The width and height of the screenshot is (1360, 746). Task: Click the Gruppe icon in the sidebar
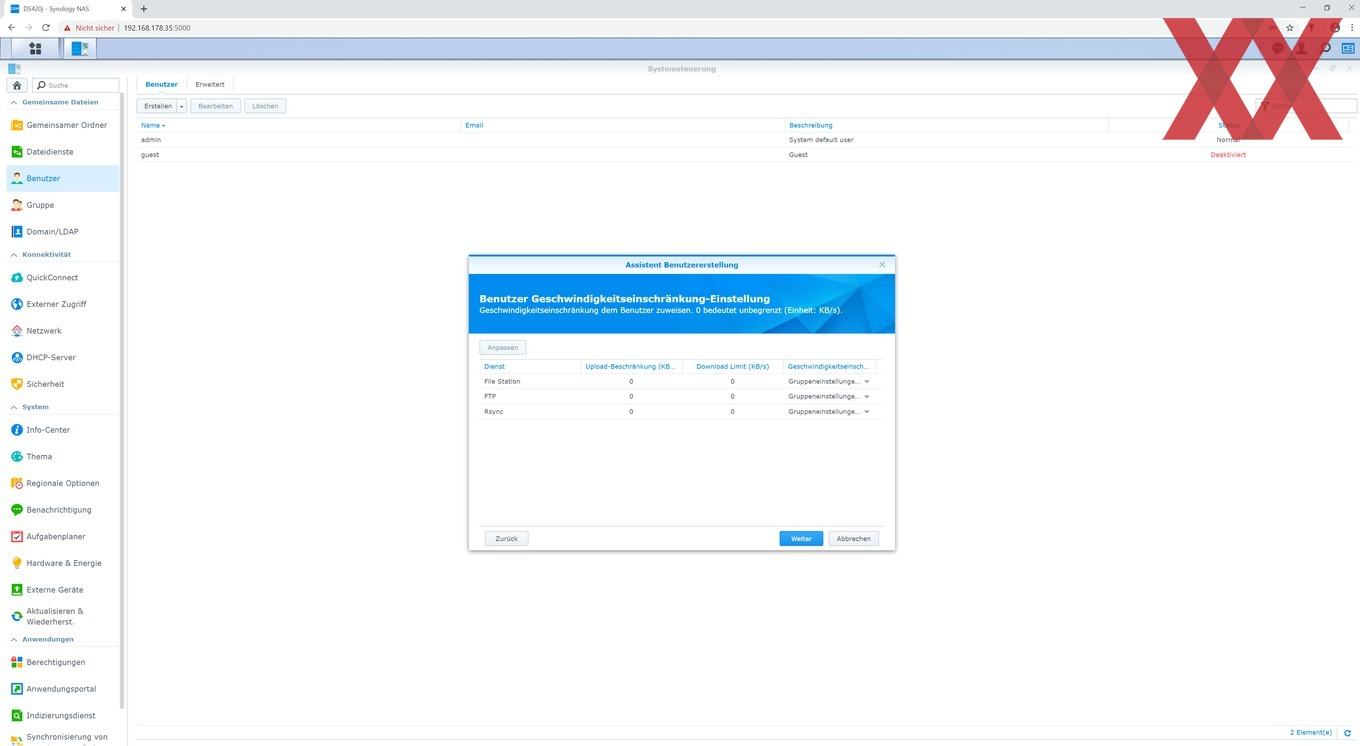(16, 205)
